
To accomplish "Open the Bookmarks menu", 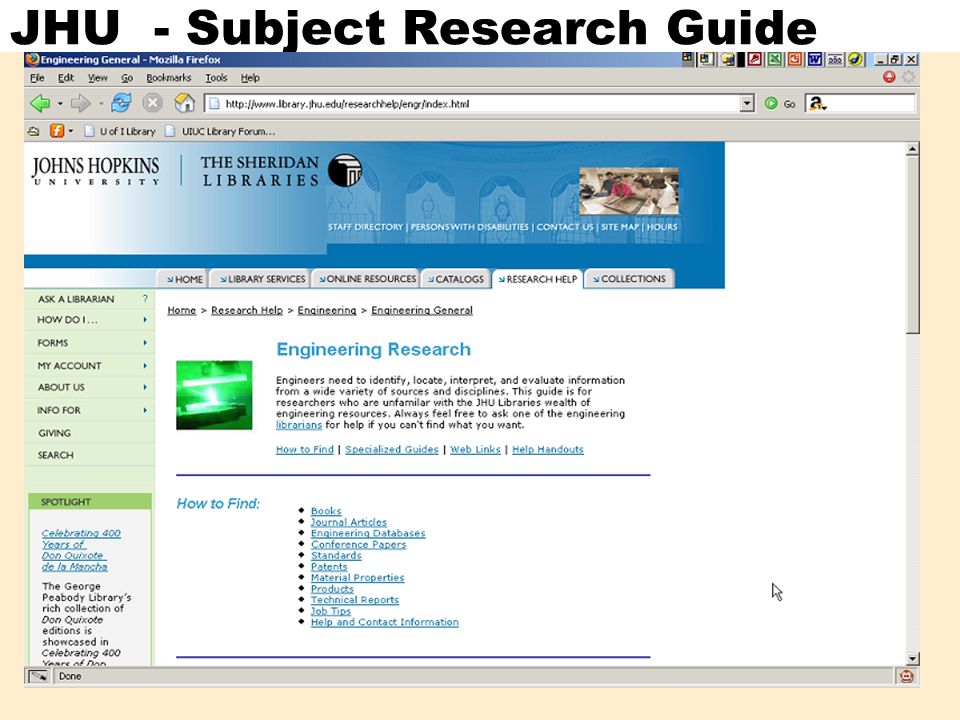I will click(168, 78).
